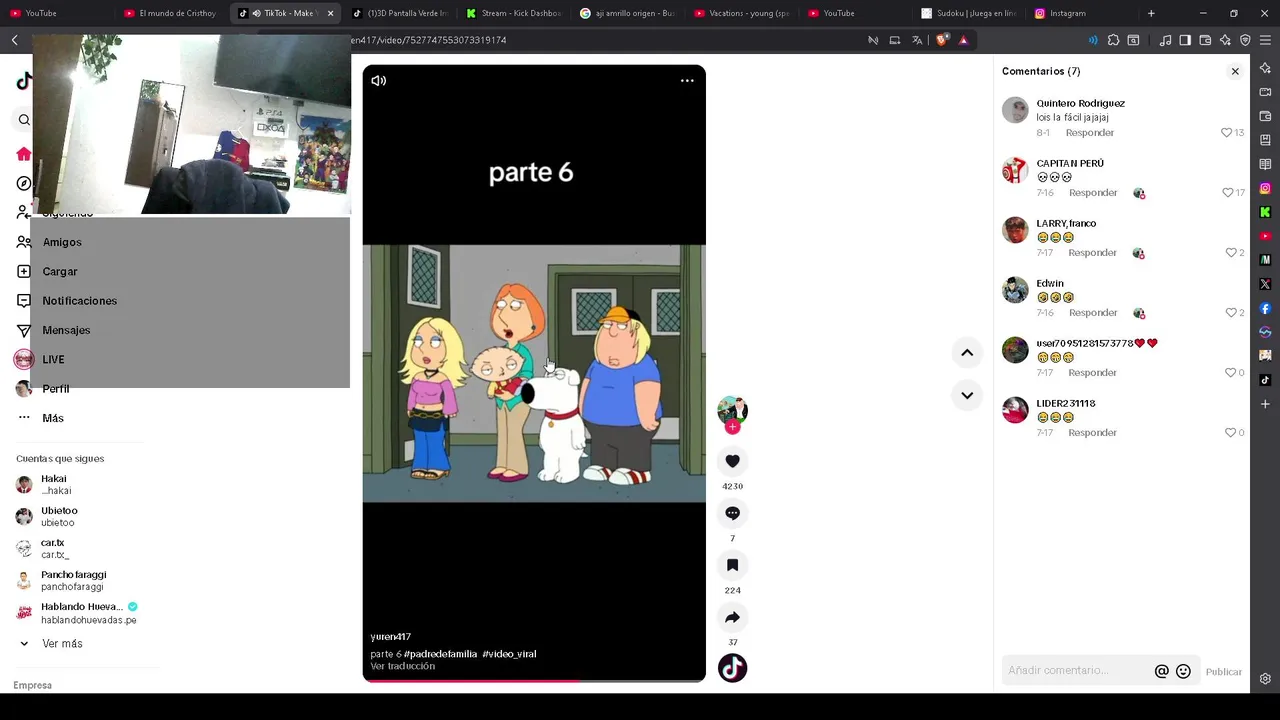Go to next video with down chevron

(967, 395)
